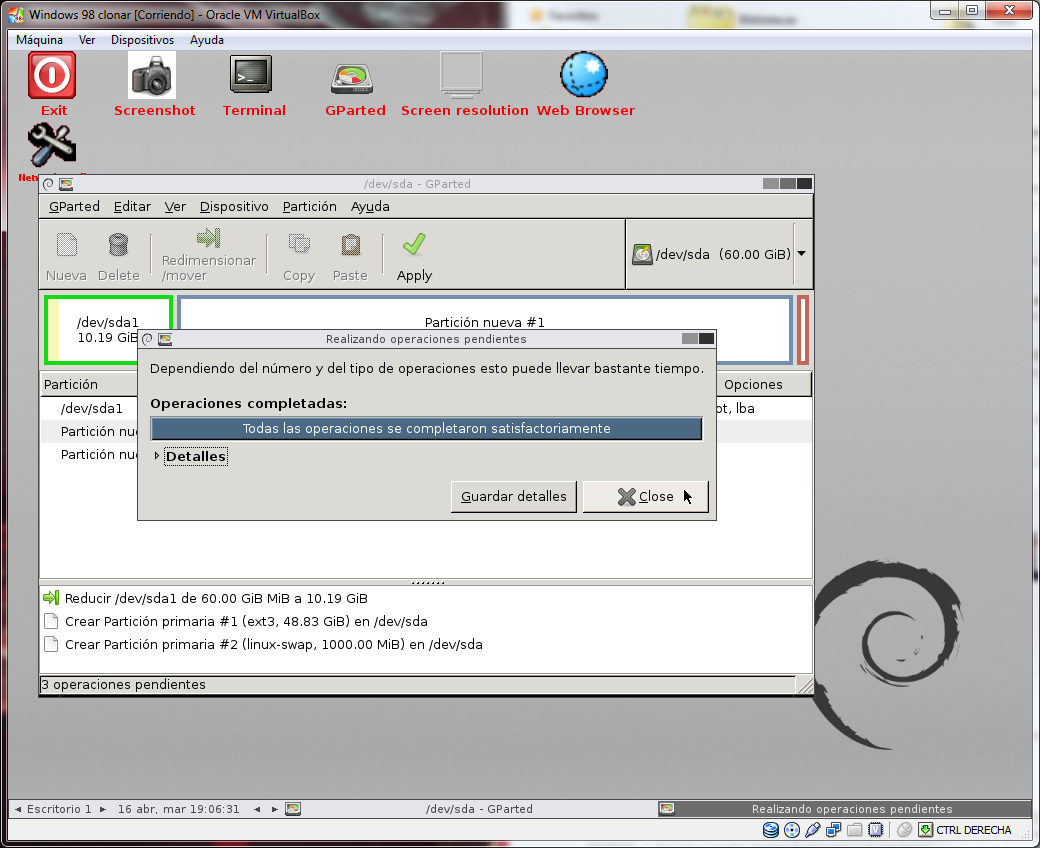This screenshot has height=848, width=1040.
Task: Open the GParted menu
Action: coord(74,206)
